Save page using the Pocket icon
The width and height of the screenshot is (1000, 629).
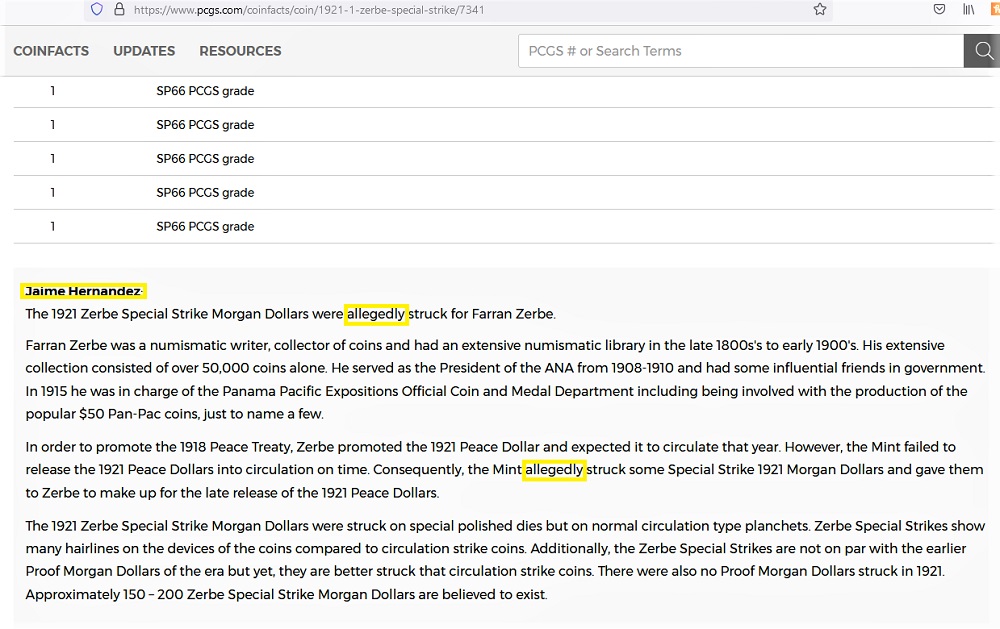click(939, 10)
